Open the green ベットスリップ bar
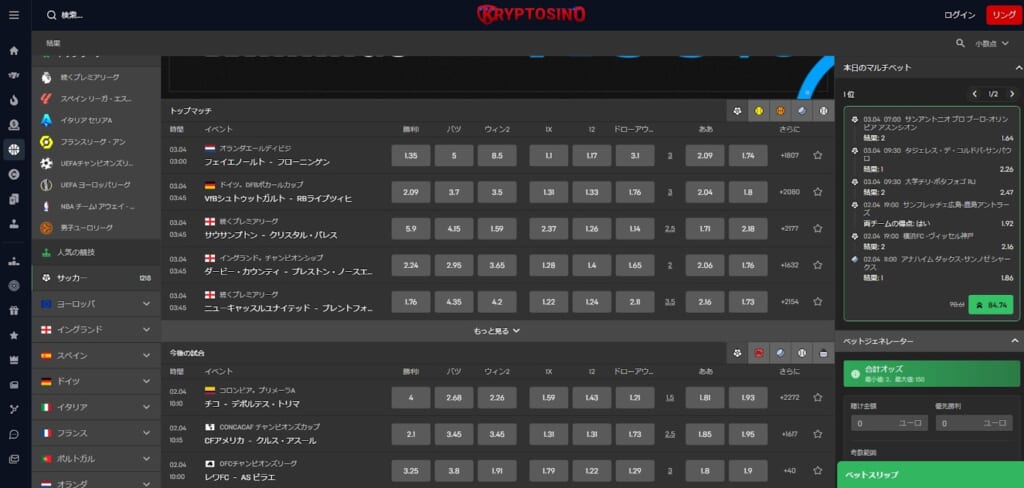The height and width of the screenshot is (488, 1024). point(930,475)
